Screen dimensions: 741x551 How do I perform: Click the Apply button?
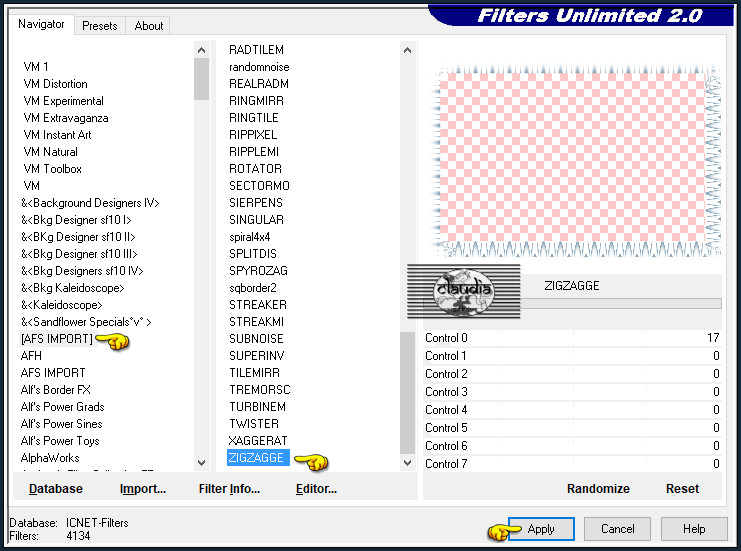541,529
